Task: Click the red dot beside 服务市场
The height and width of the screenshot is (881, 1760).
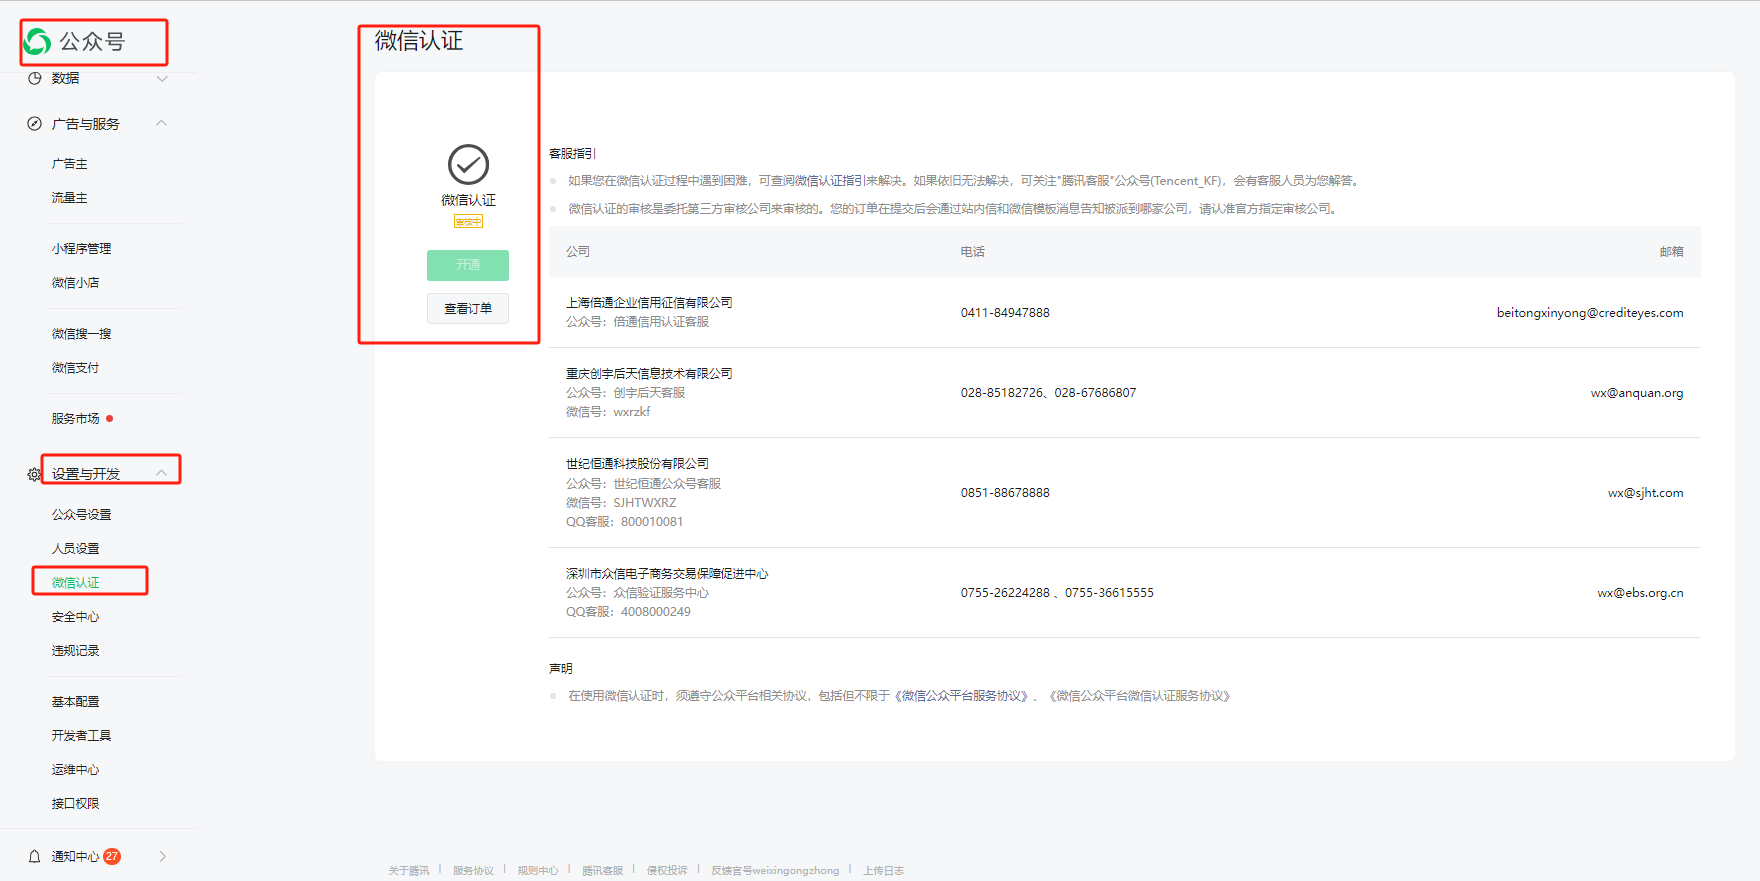Action: (x=110, y=418)
